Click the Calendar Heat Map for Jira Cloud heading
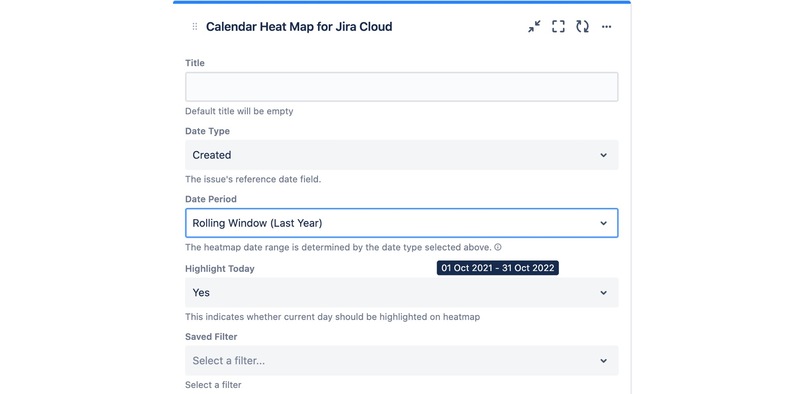 click(299, 27)
